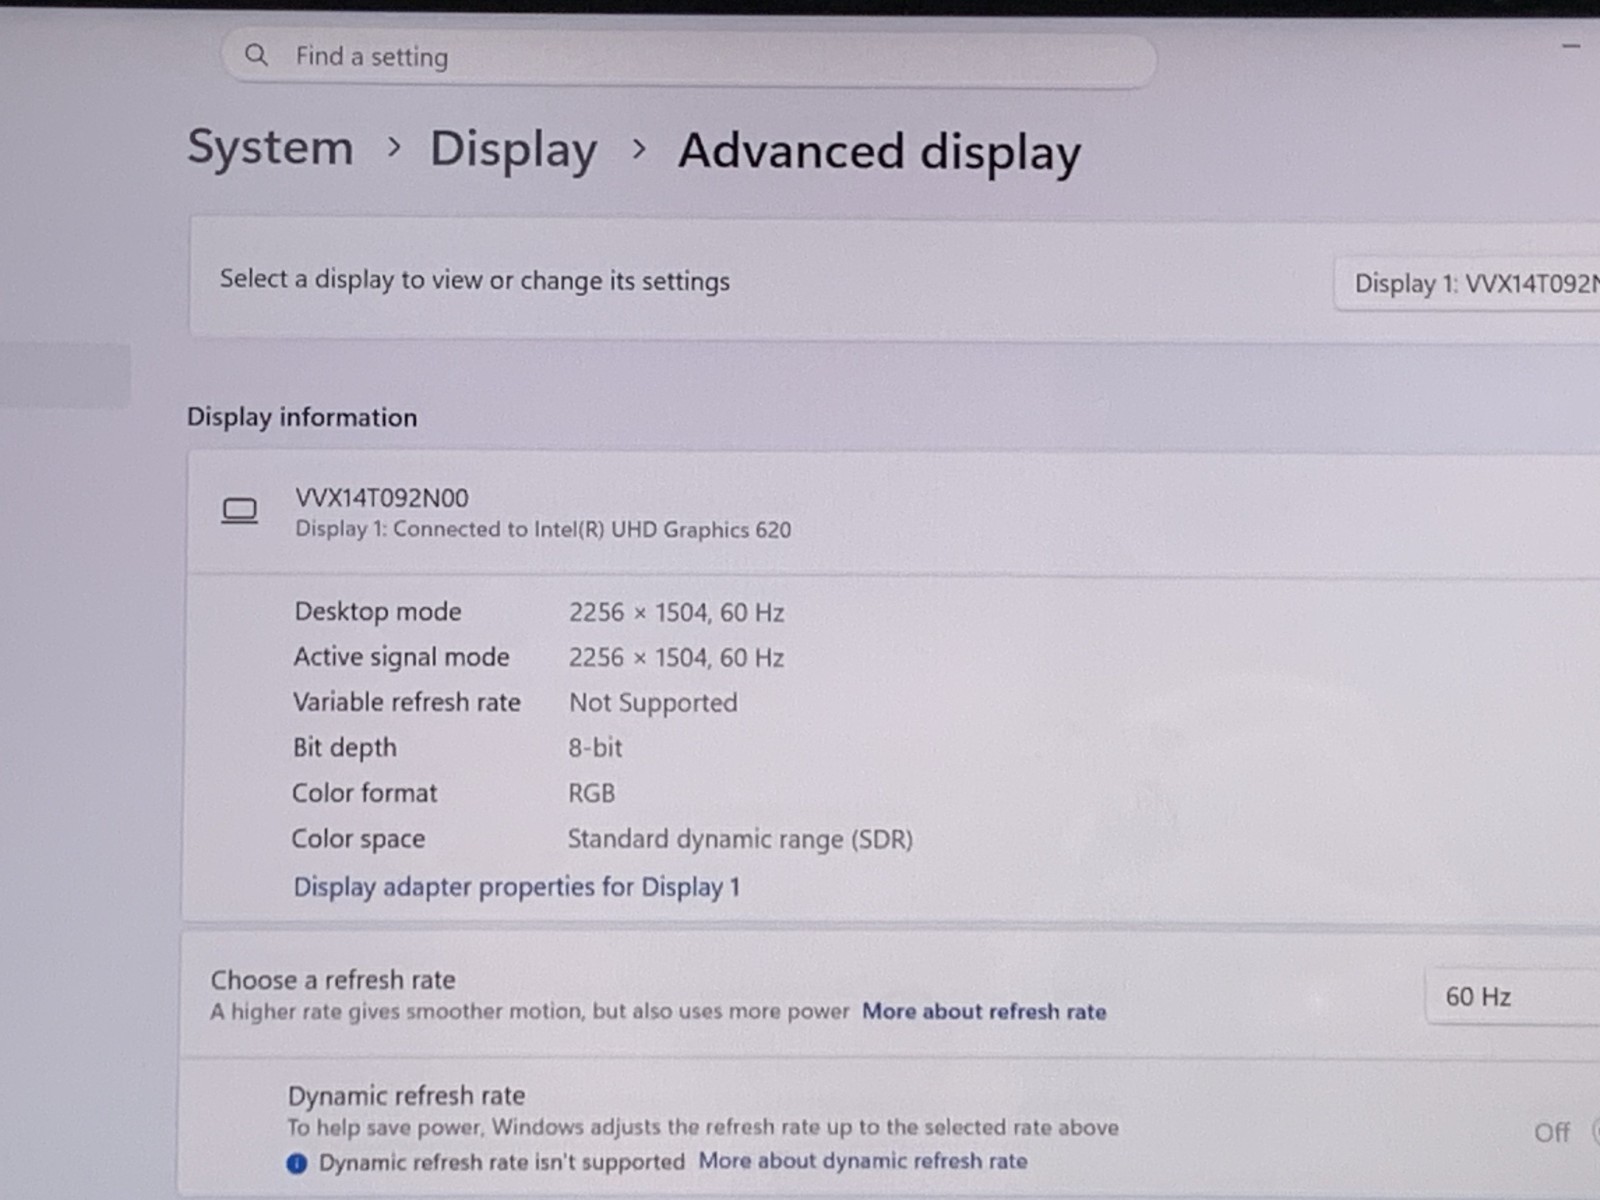Click the 8-bit bit depth value
Viewport: 1600px width, 1200px height.
click(x=596, y=748)
